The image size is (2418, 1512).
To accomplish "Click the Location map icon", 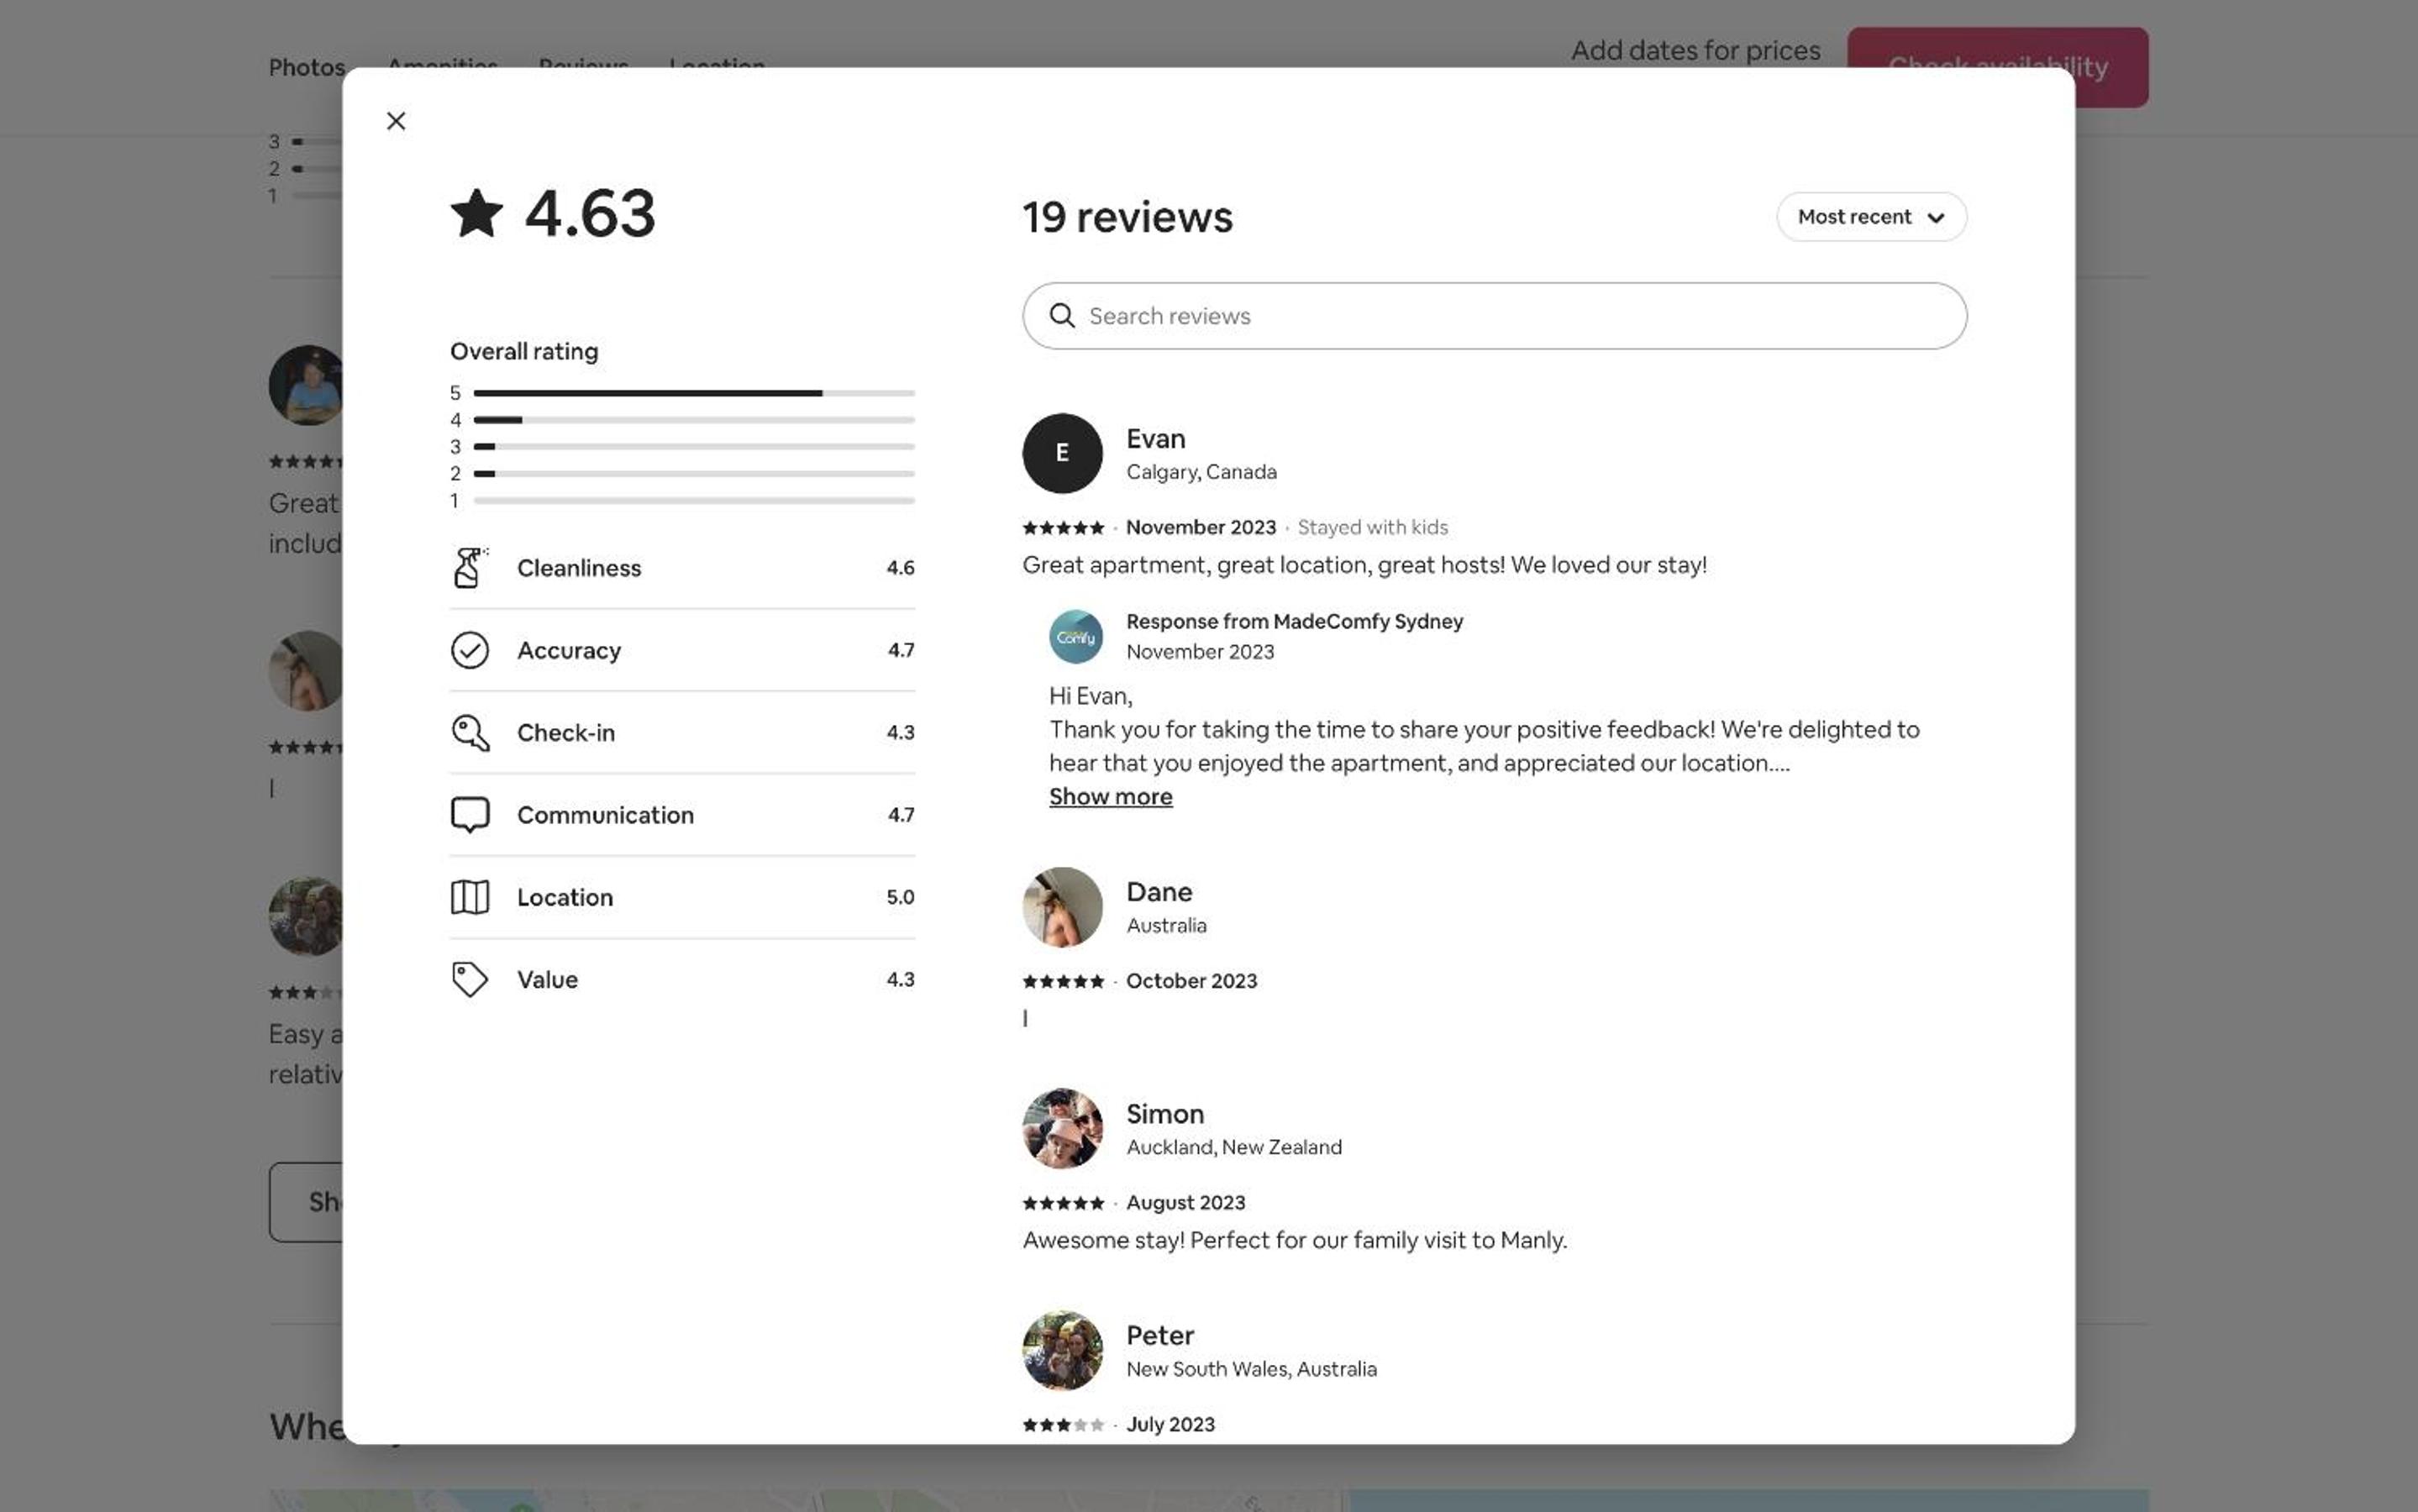I will 470,897.
